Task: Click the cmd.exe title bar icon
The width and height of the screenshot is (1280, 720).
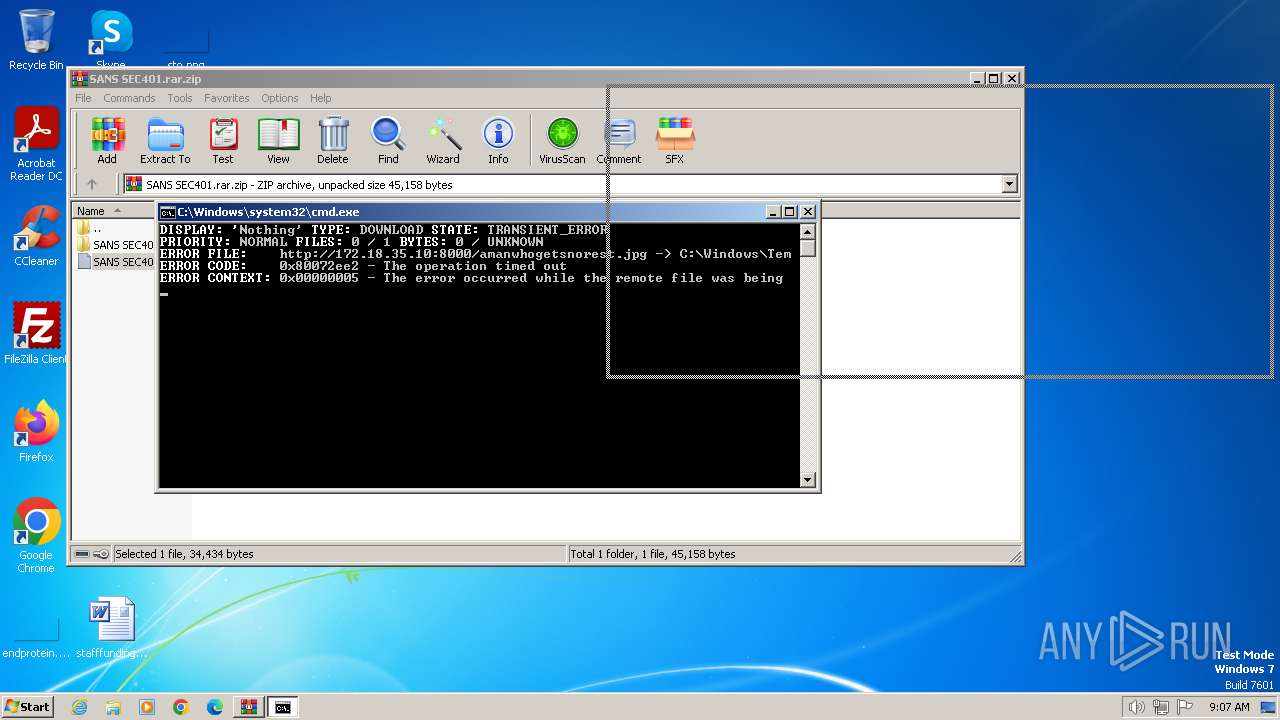Action: click(168, 212)
